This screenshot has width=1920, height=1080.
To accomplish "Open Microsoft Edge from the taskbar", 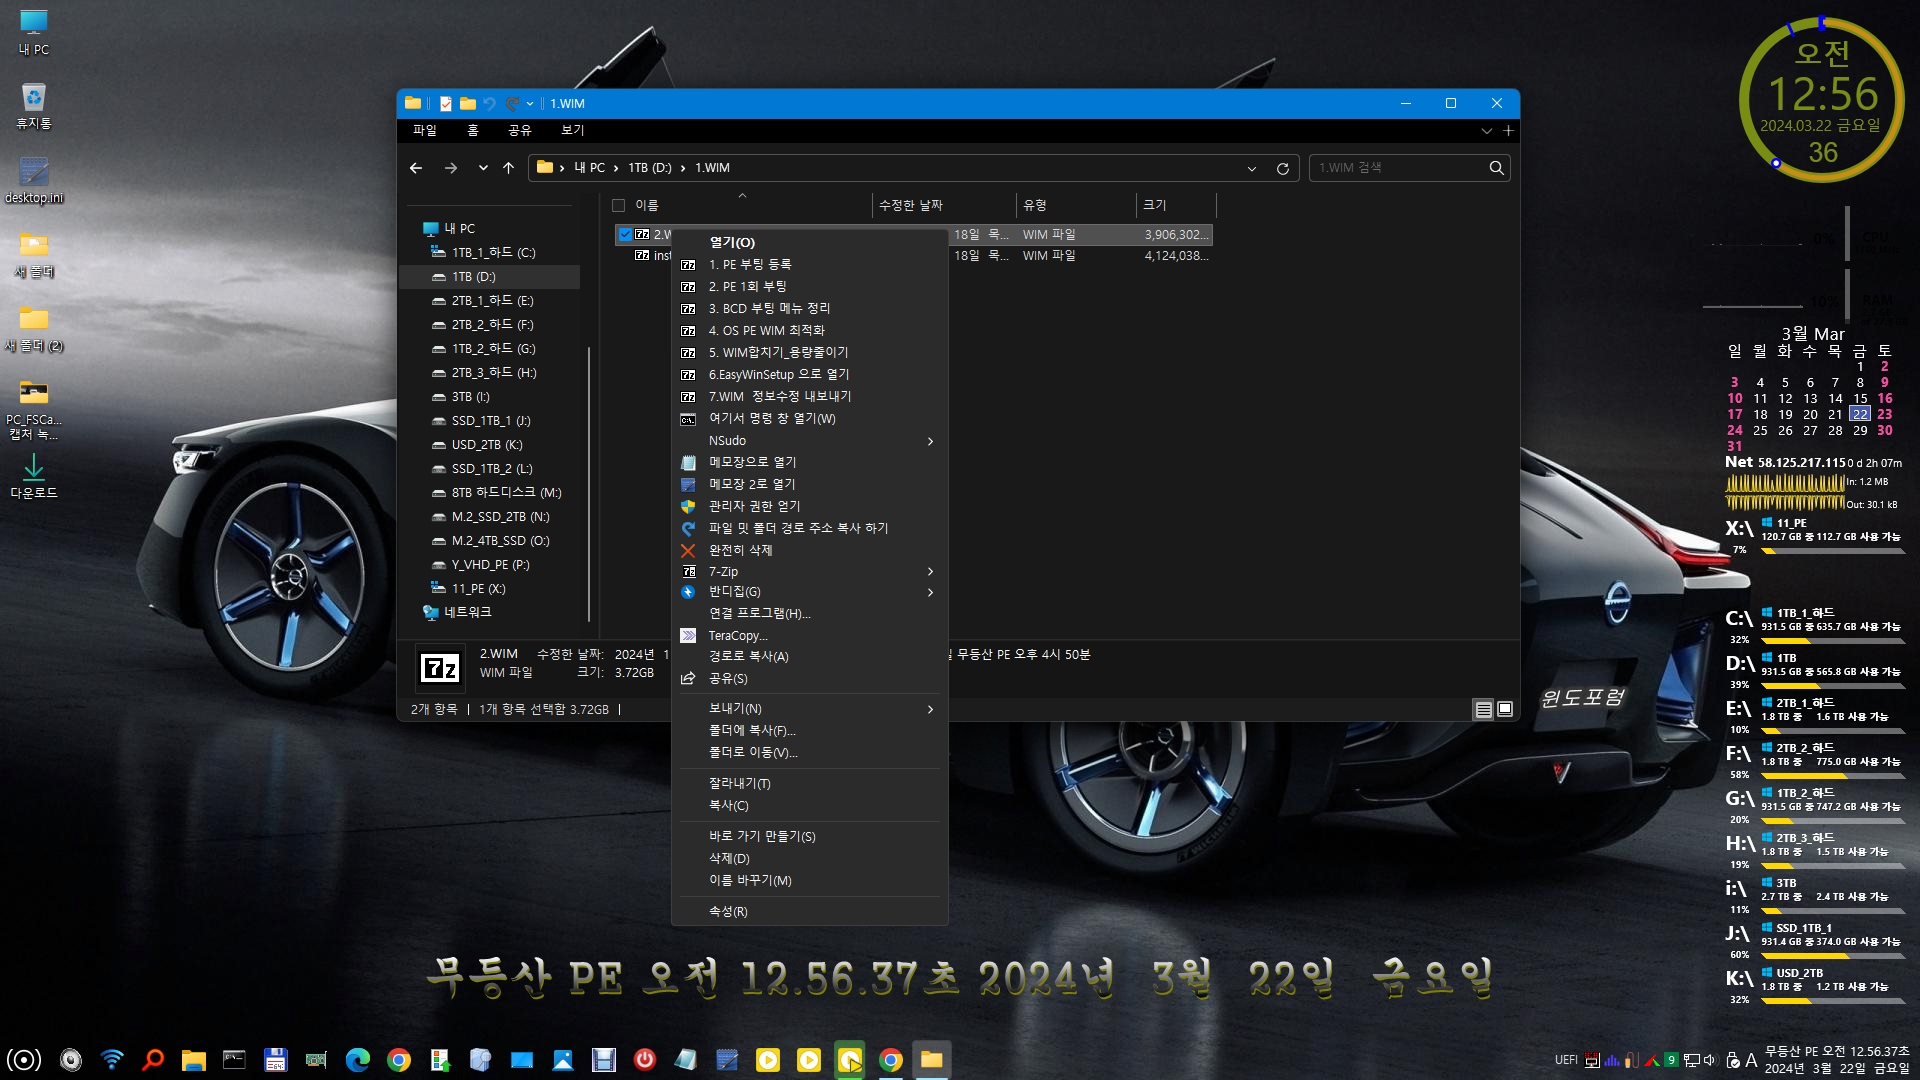I will pyautogui.click(x=357, y=1059).
